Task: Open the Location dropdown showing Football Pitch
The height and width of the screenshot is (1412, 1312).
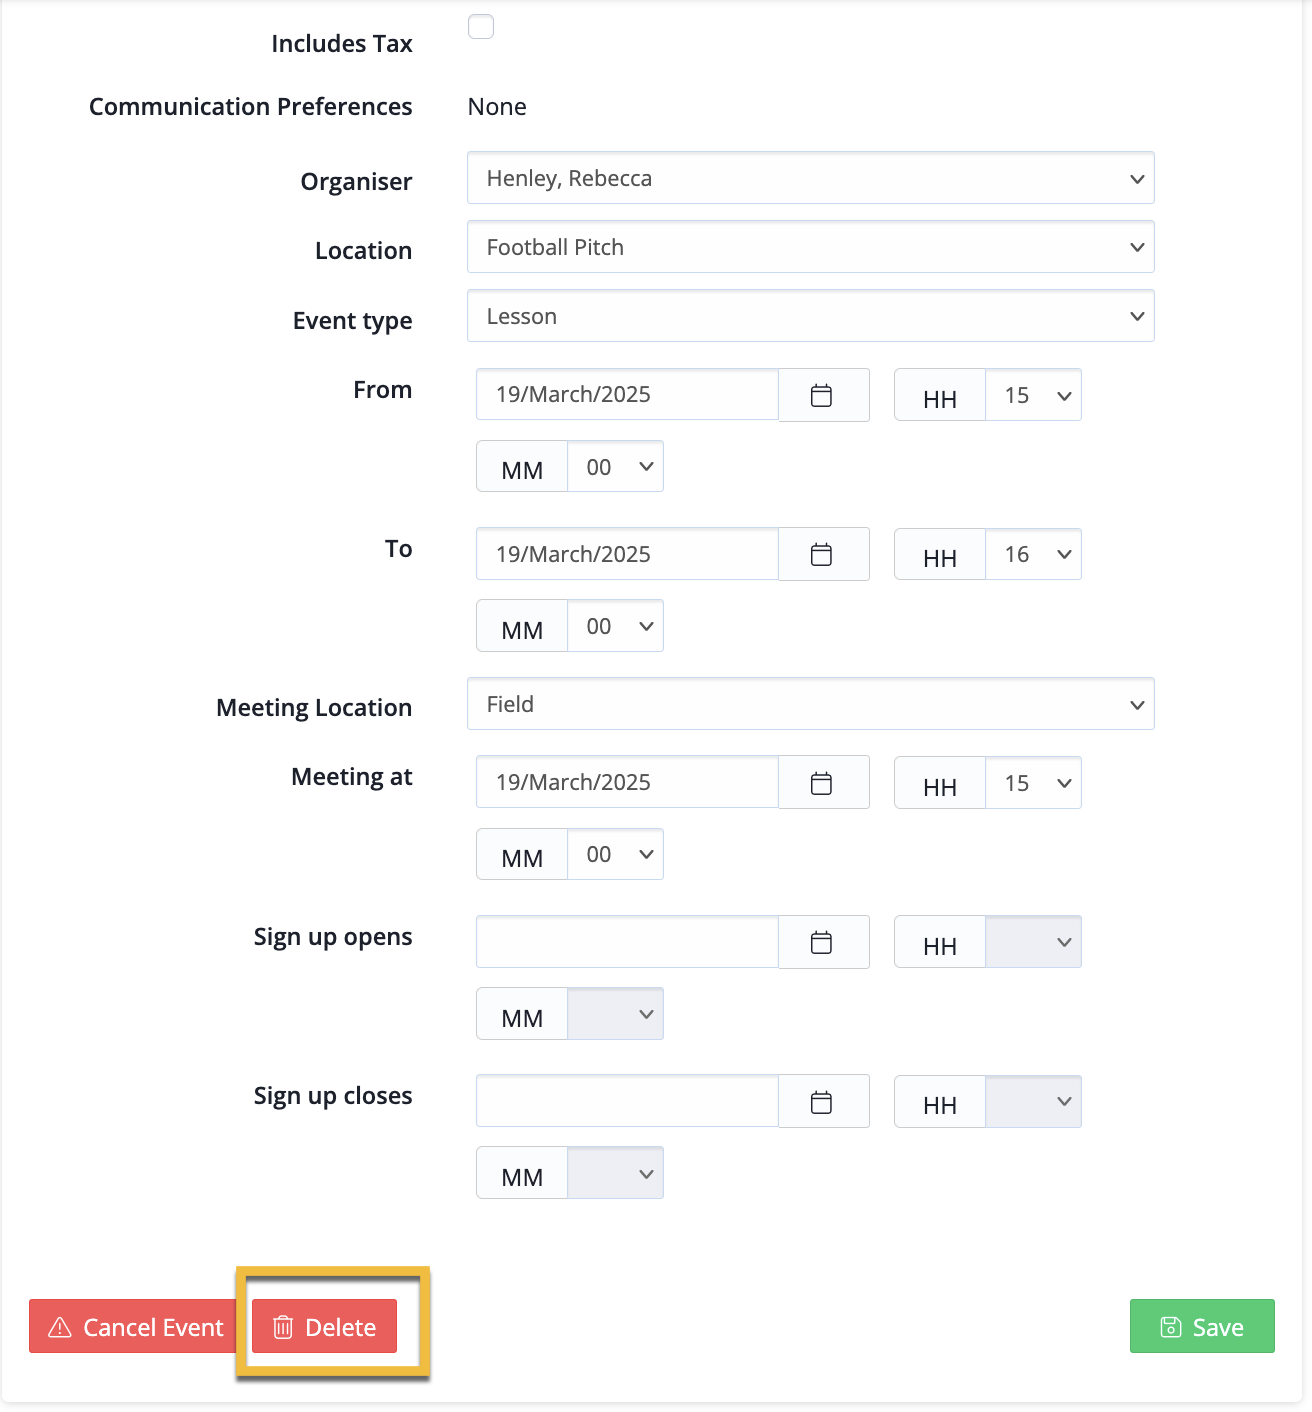Action: tap(810, 247)
